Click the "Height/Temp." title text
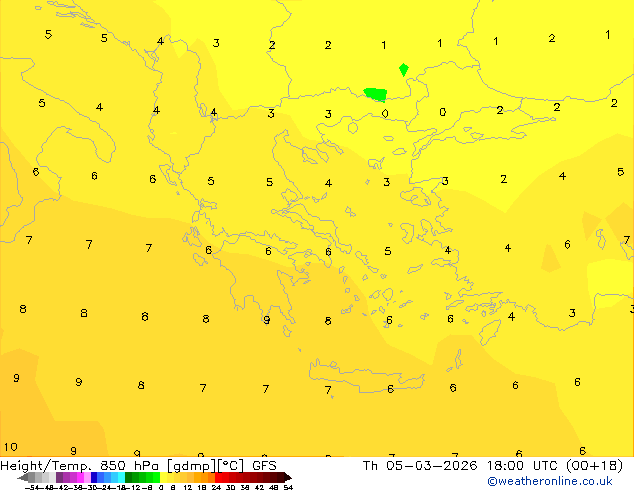This screenshot has height=490, width=634. 45,466
